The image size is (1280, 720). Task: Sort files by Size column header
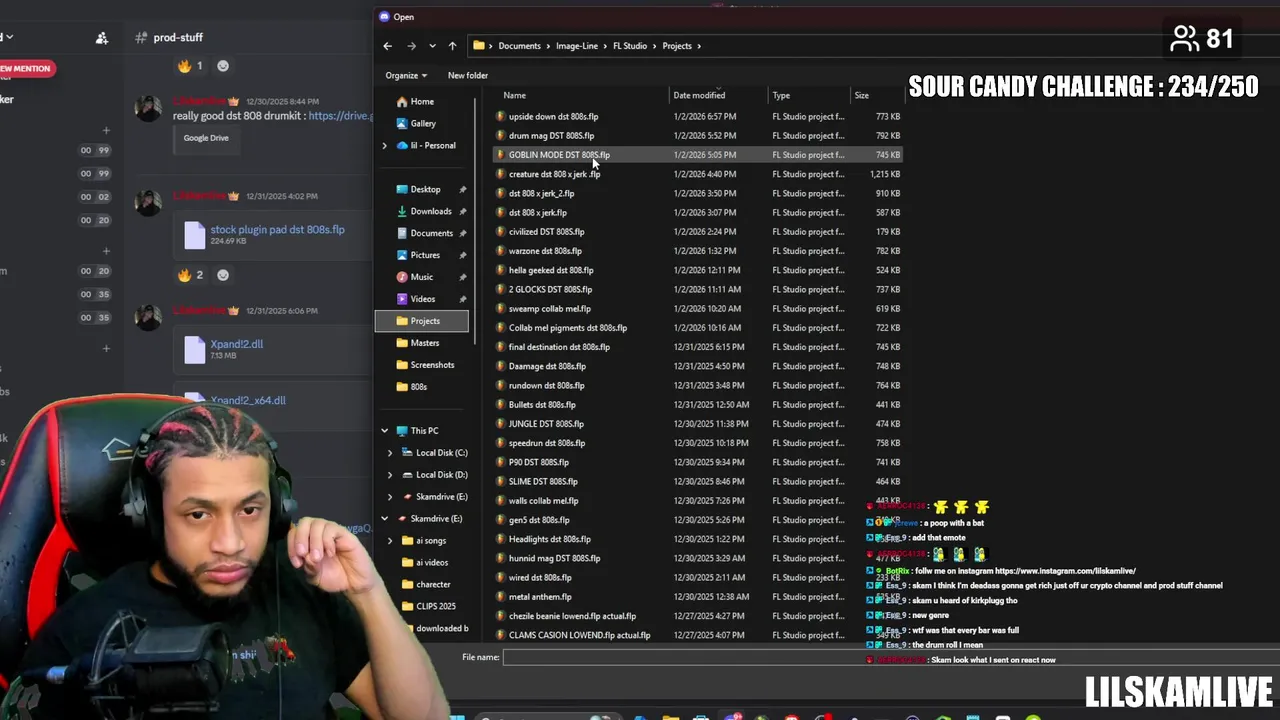(x=861, y=95)
